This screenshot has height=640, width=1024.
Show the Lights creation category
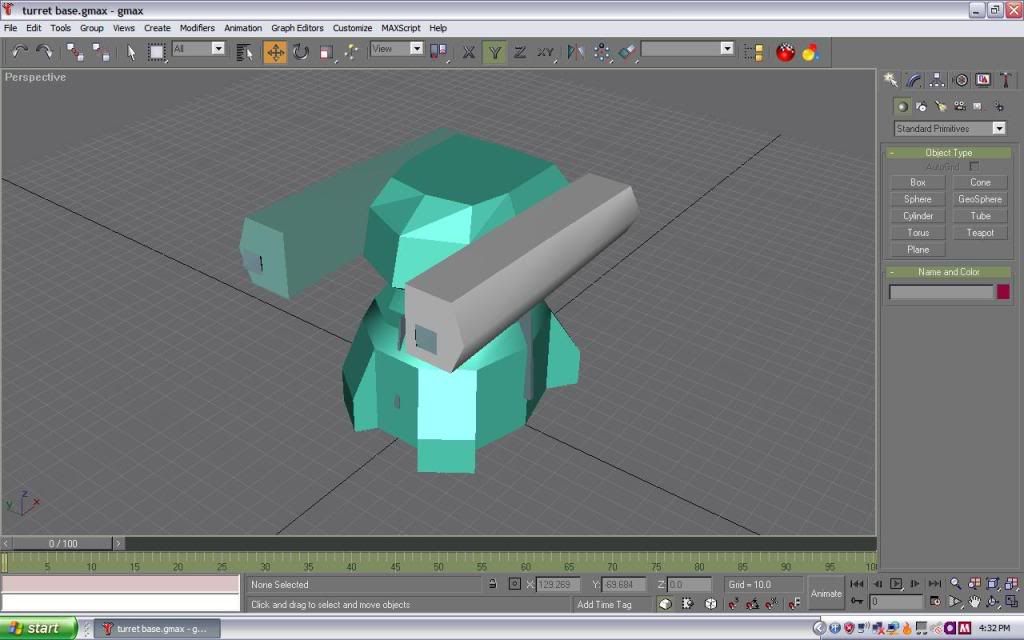tap(940, 106)
